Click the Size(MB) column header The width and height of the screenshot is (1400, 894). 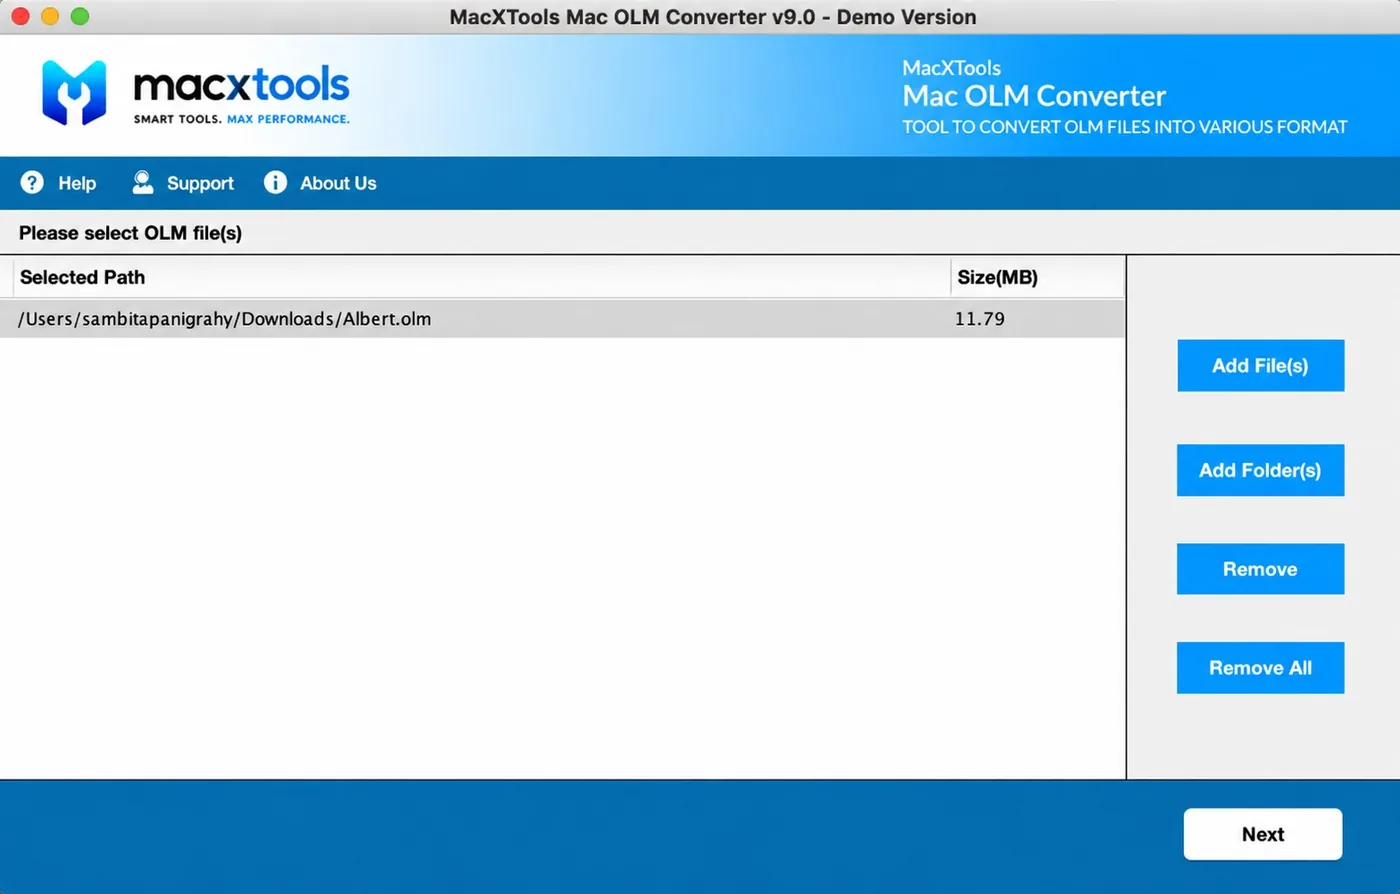[x=1037, y=277]
